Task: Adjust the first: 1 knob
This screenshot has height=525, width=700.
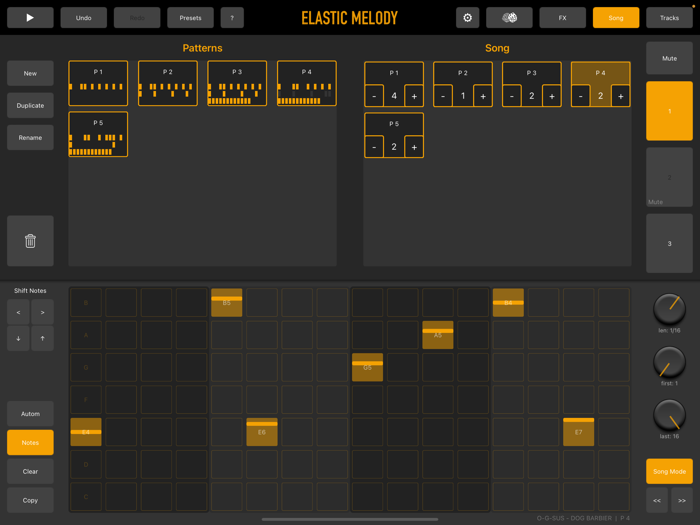Action: point(669,362)
